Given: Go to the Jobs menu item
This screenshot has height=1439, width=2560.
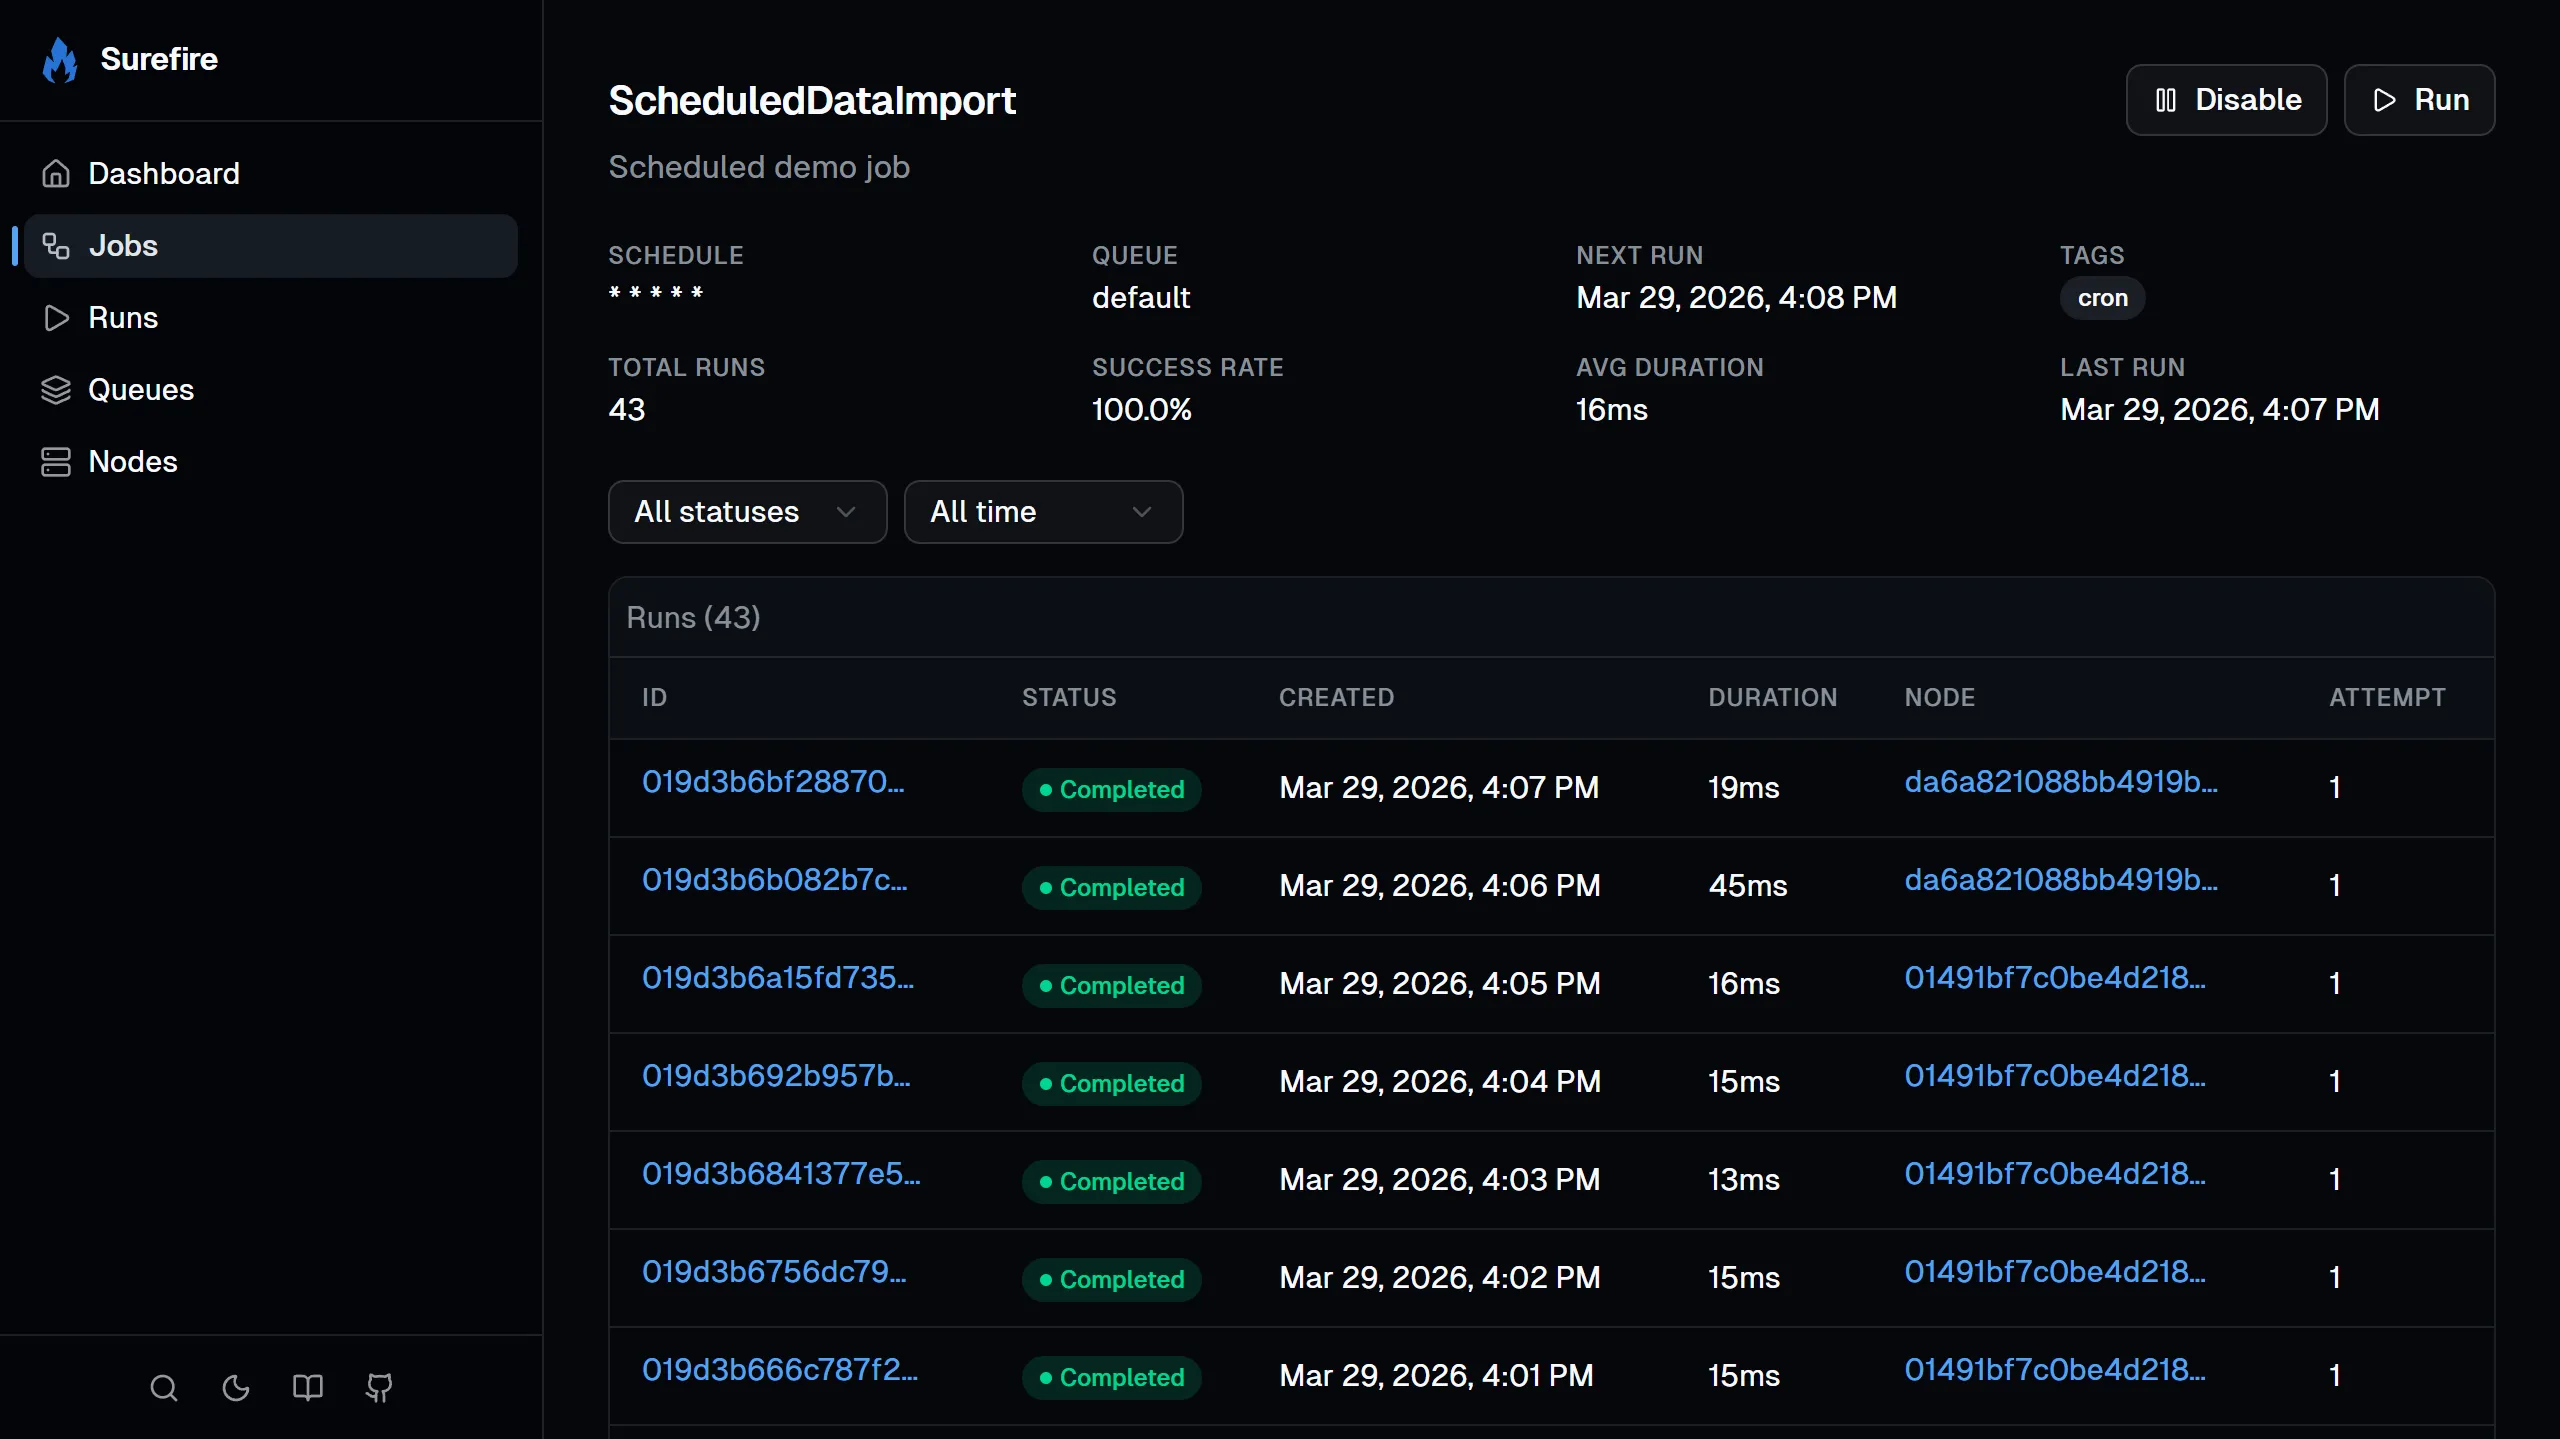Looking at the screenshot, I should (x=124, y=246).
